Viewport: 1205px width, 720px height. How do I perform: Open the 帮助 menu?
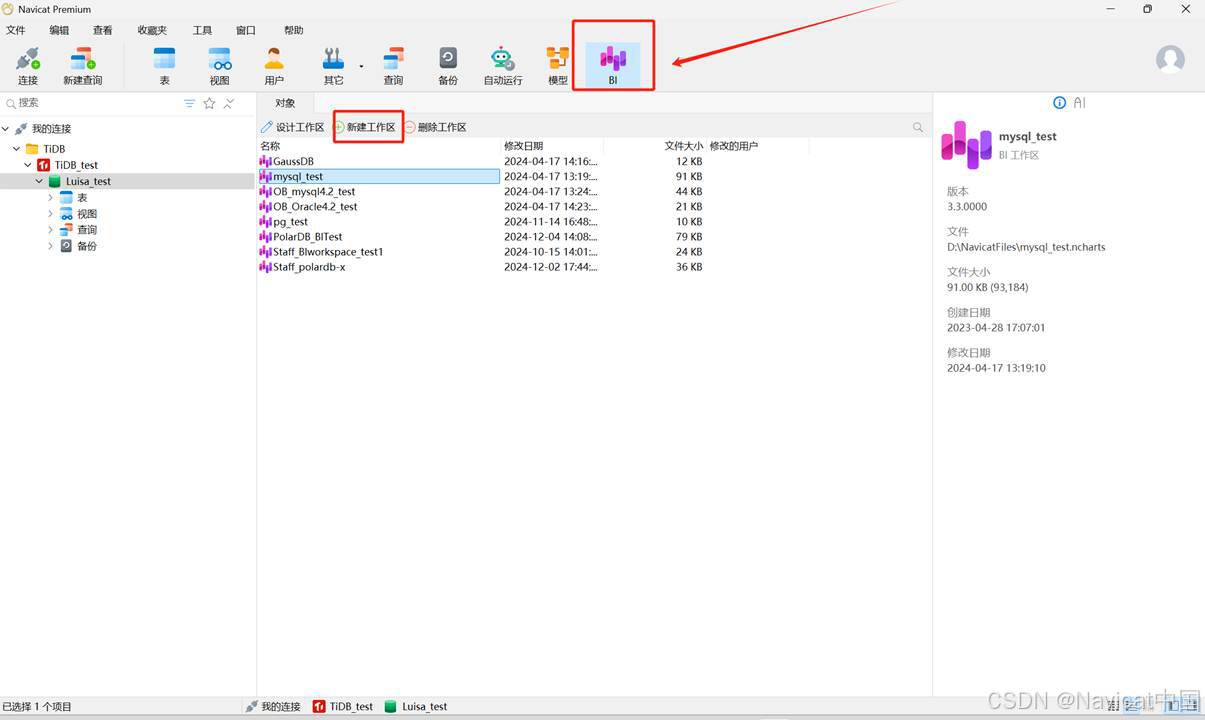click(294, 30)
